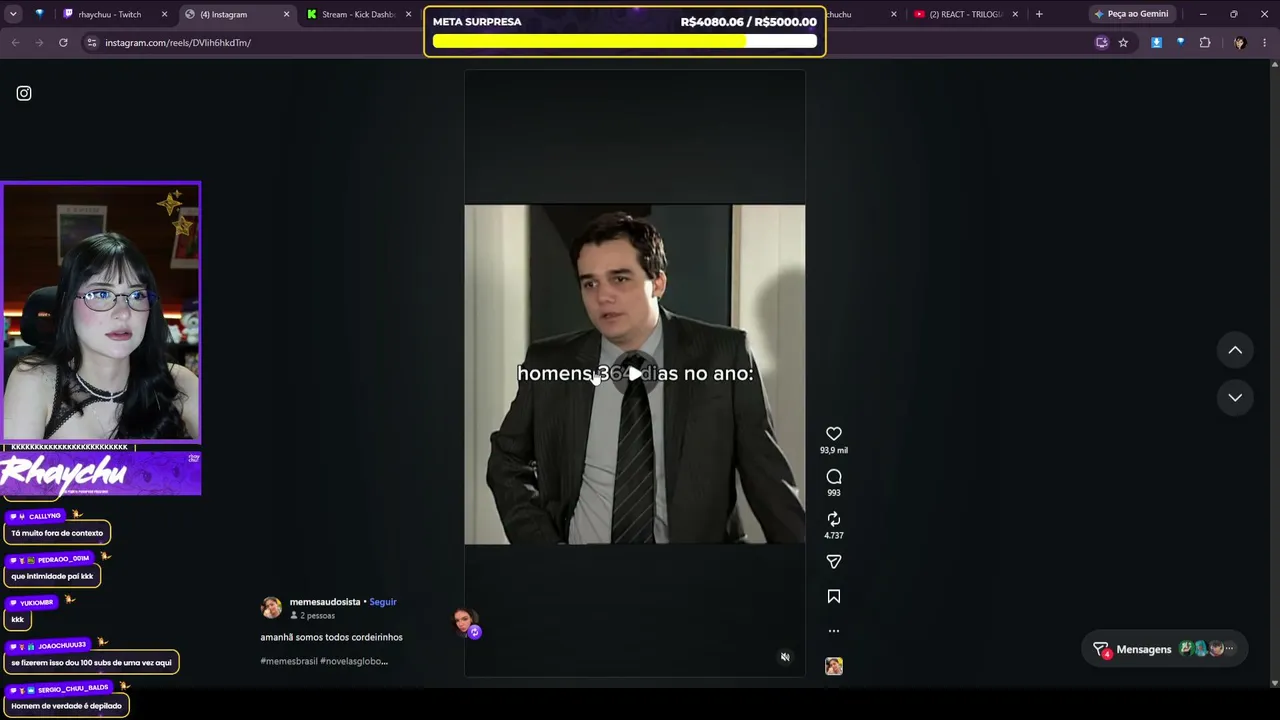Click the Peça ao Gemini button

click(x=1131, y=14)
